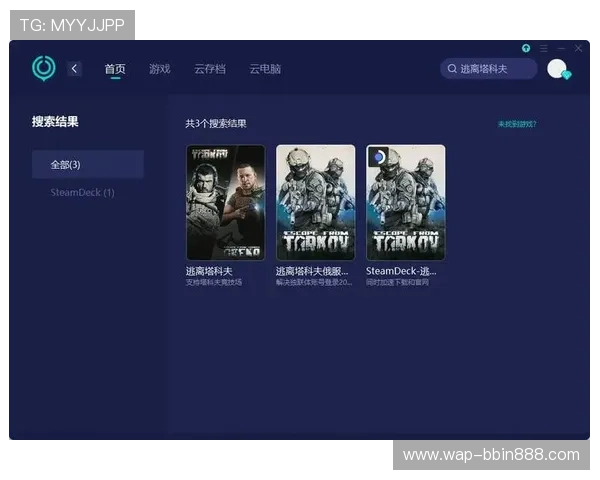The width and height of the screenshot is (600, 480).
Task: Open the user avatar profile
Action: pos(558,69)
